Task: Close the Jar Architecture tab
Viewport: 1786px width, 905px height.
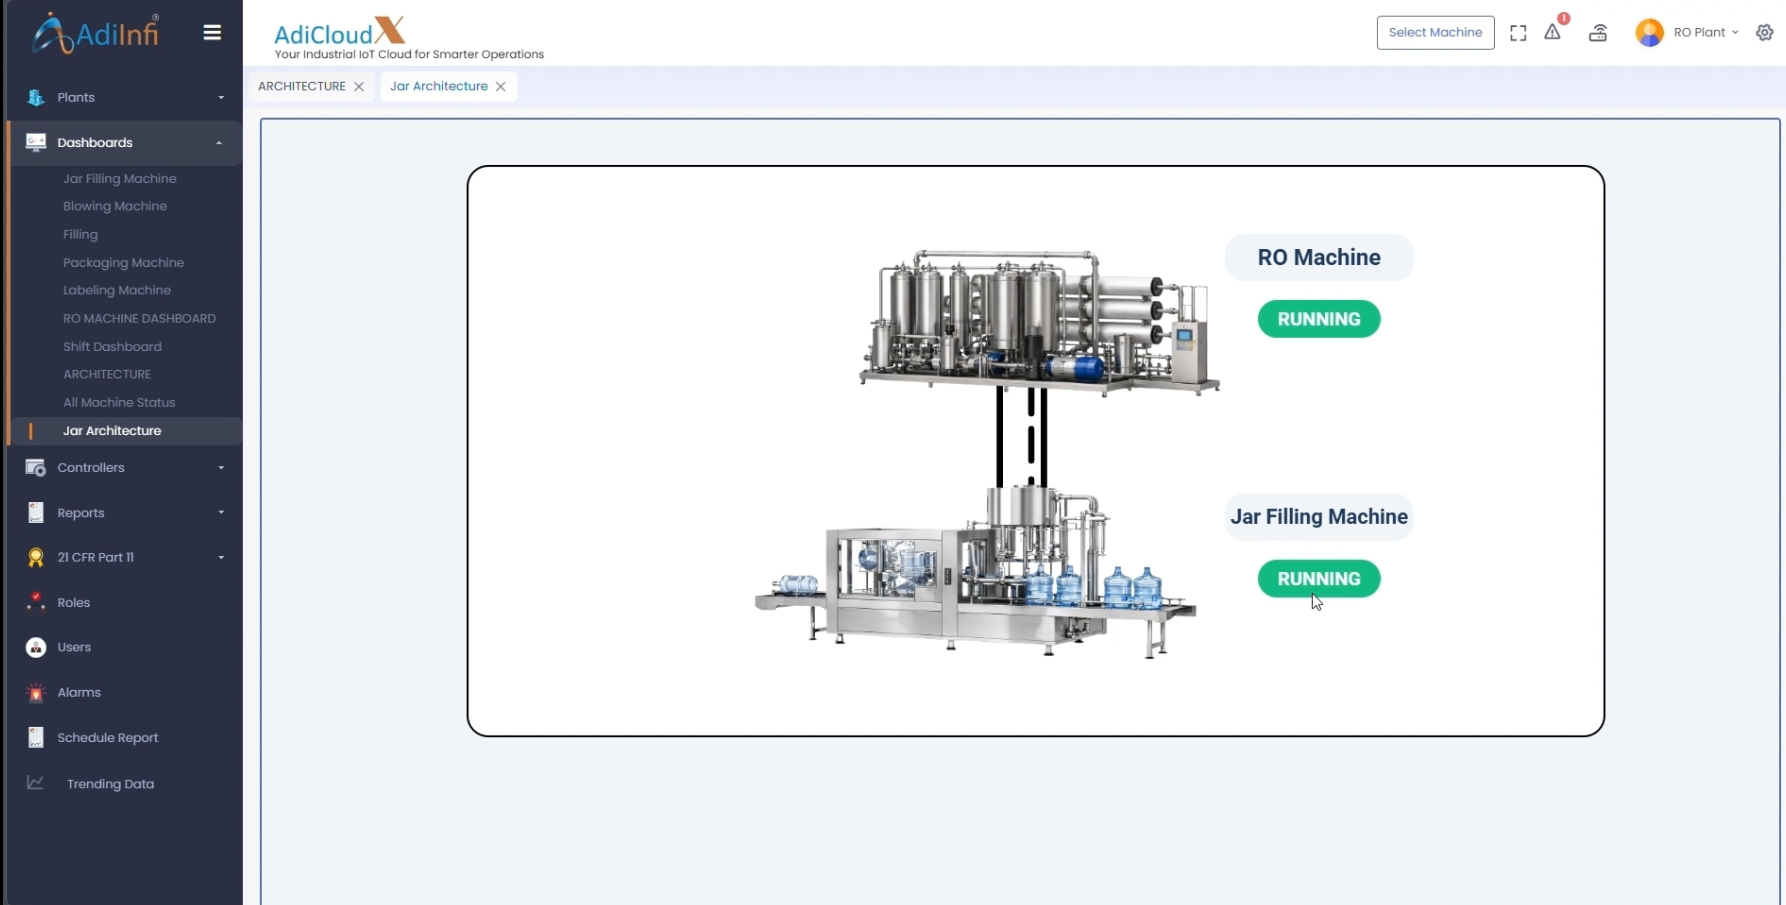Action: click(501, 87)
